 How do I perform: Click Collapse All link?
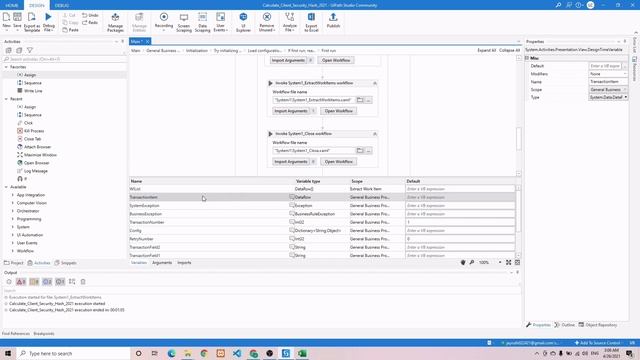coord(509,50)
